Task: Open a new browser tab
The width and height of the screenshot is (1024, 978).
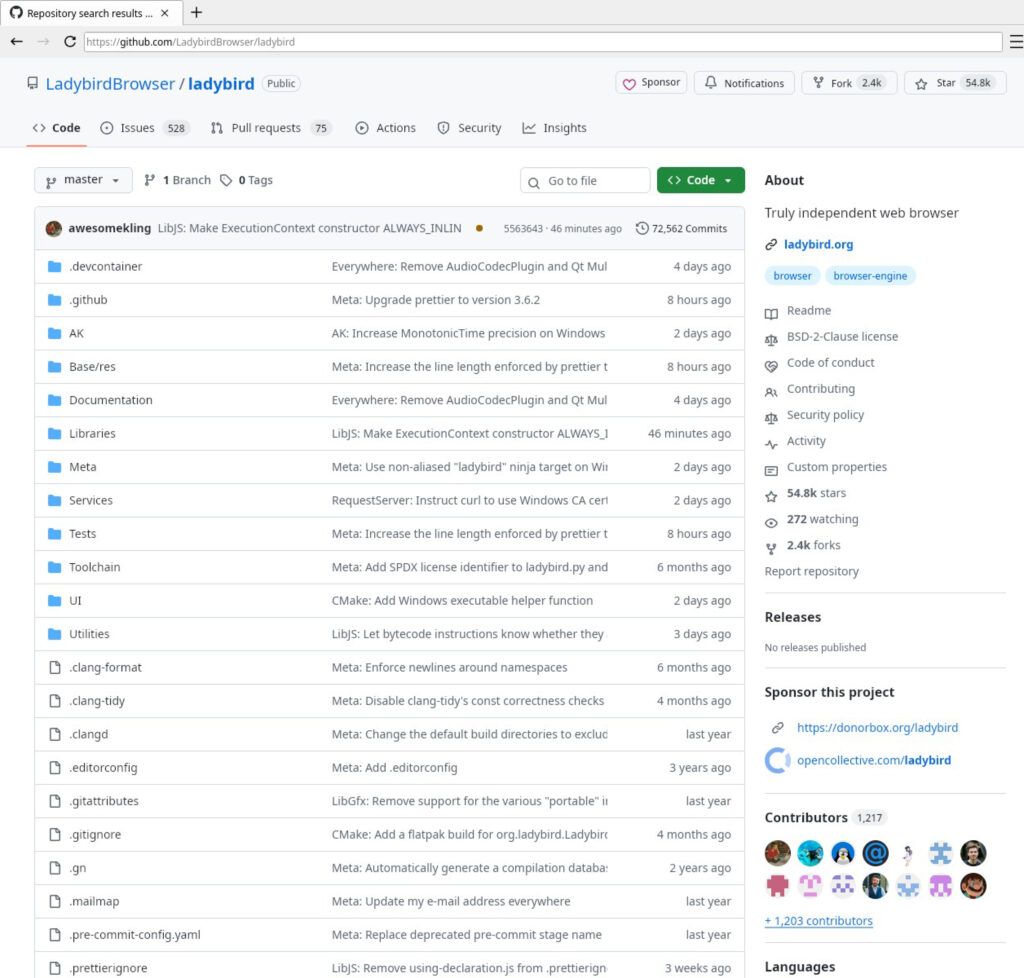Action: coord(196,12)
